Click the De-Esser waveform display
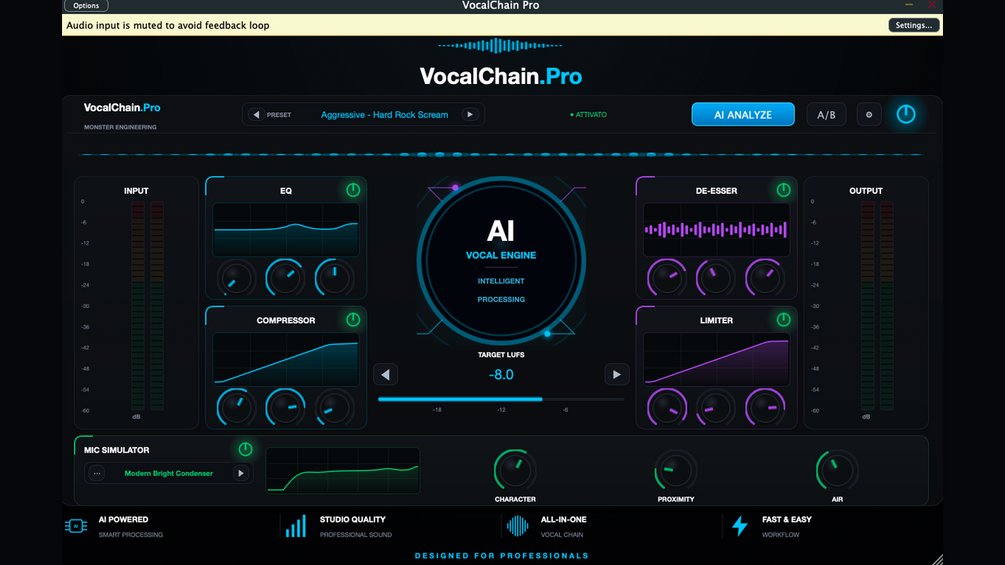The image size is (1005, 565). 717,230
